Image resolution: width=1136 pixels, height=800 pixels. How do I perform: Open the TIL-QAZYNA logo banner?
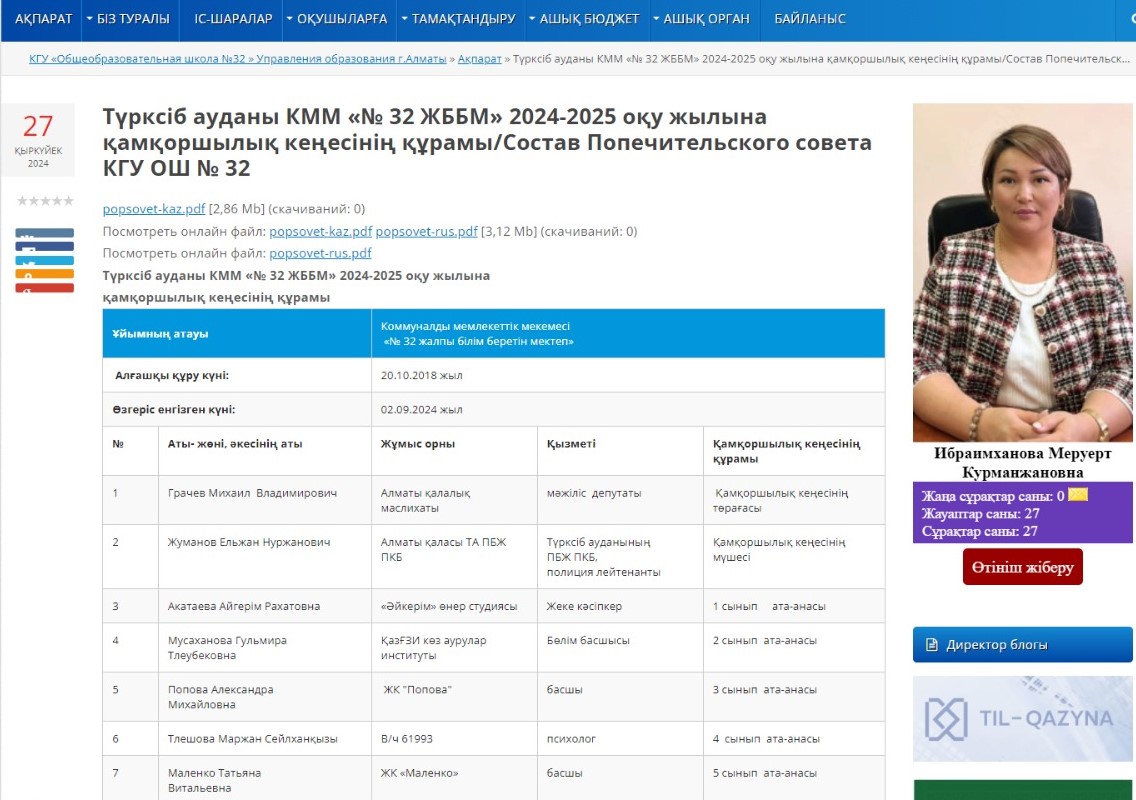tap(1022, 718)
